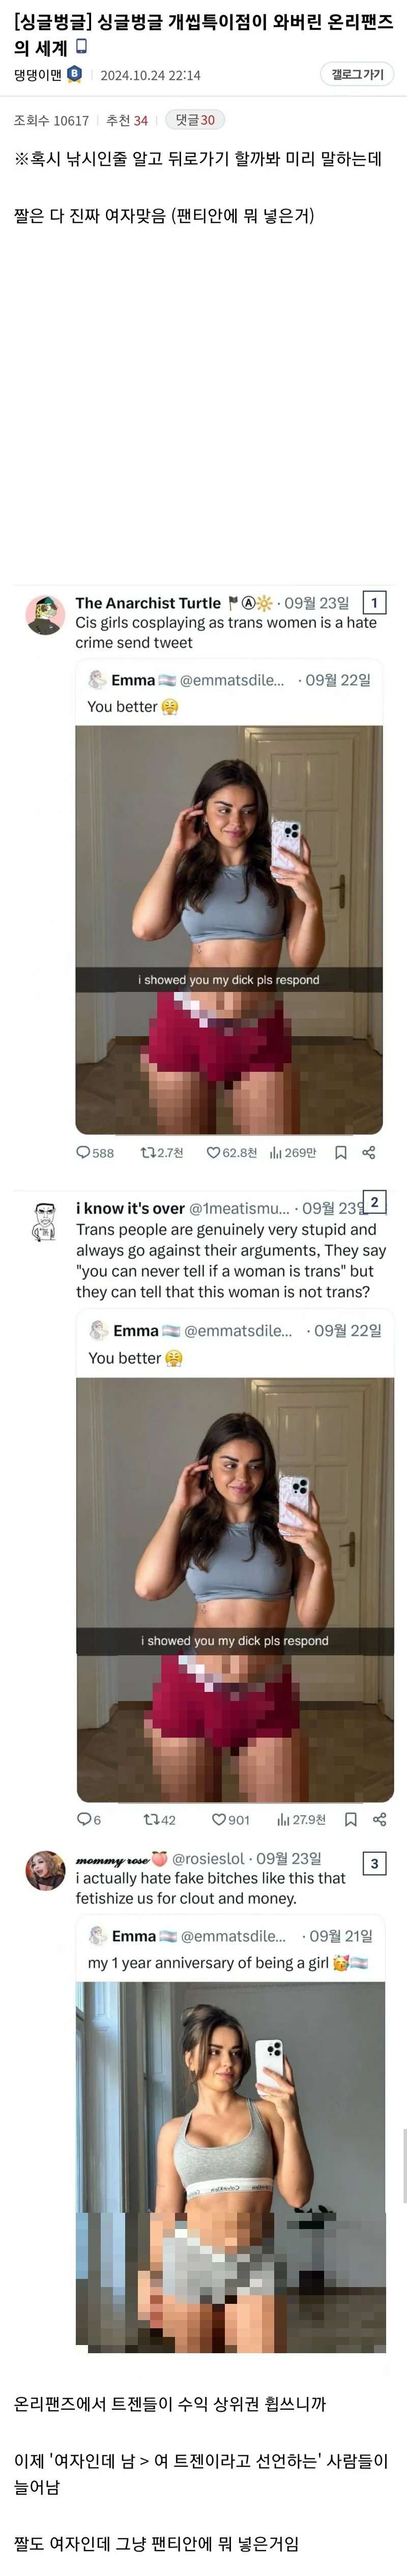
Task: Click the mobile device icon after the title
Action: pos(81,46)
